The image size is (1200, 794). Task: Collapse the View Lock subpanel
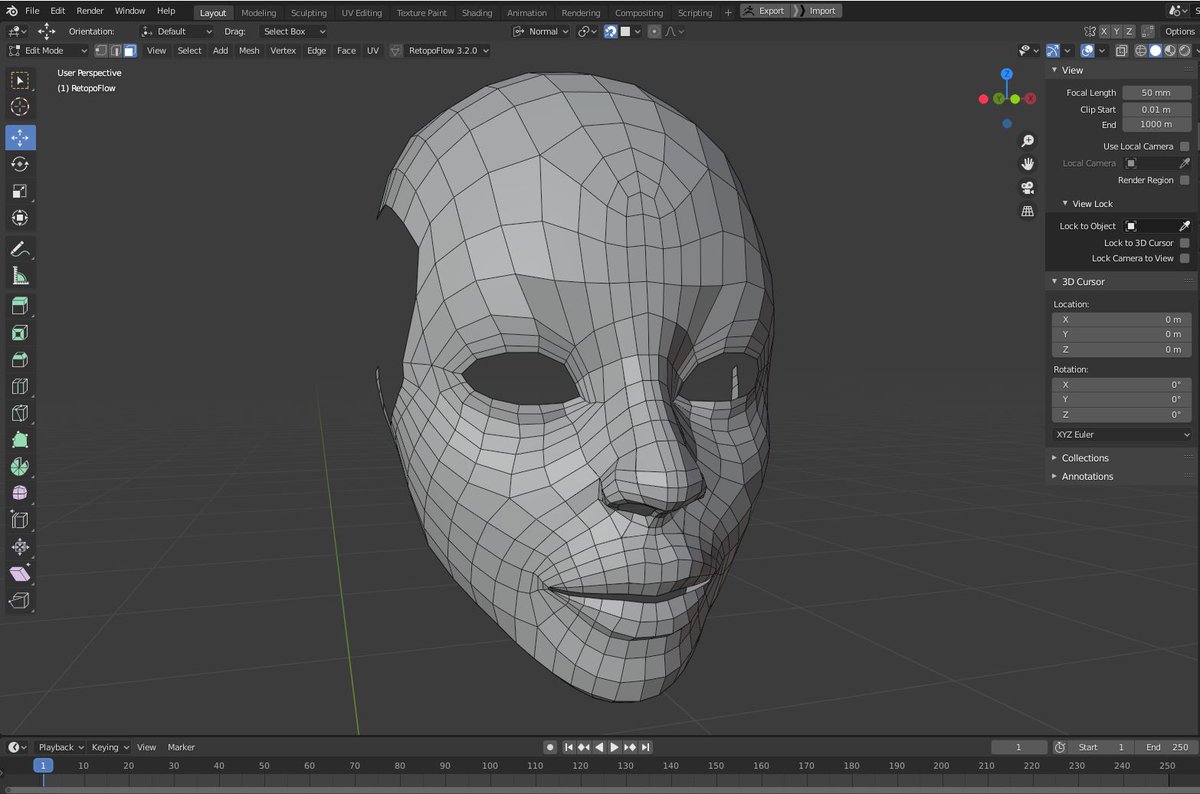coord(1092,203)
